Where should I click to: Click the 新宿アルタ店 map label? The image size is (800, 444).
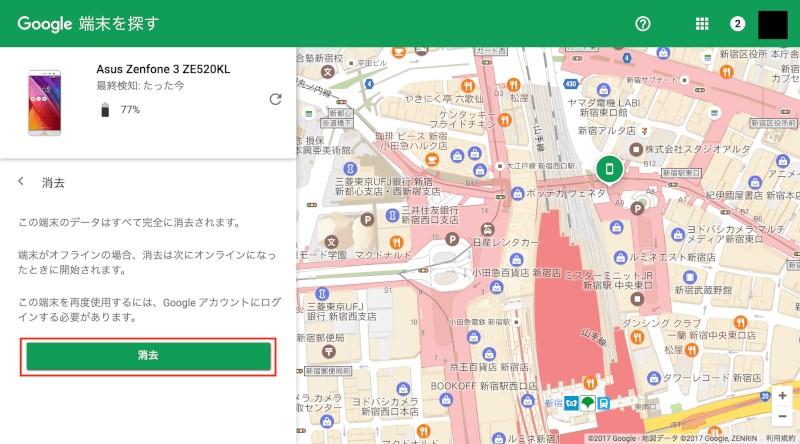click(x=607, y=131)
